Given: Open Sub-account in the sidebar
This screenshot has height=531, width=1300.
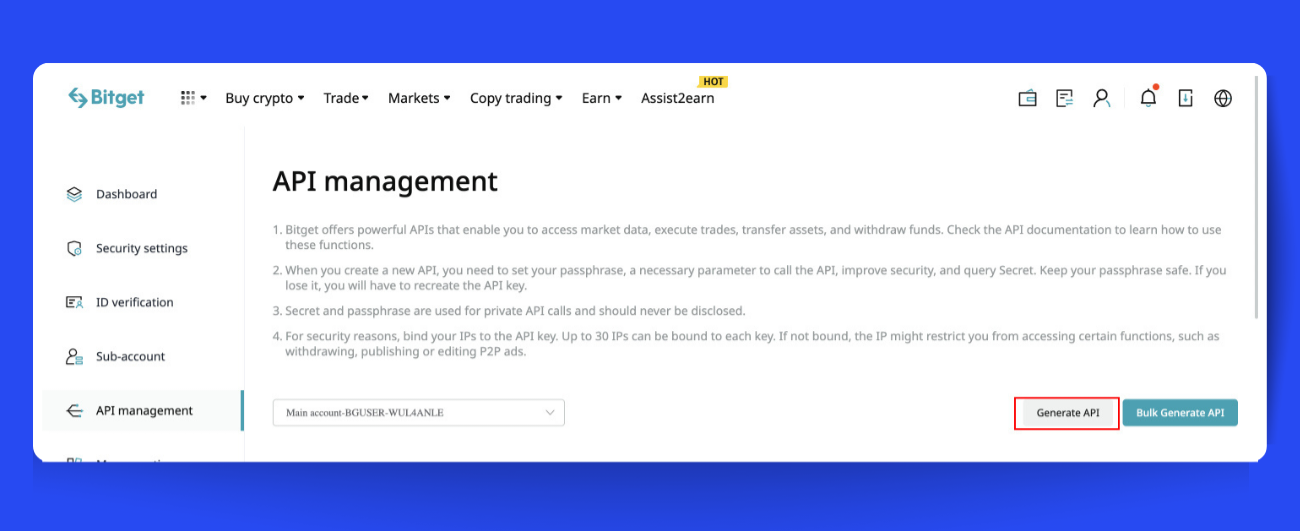Looking at the screenshot, I should pos(131,356).
